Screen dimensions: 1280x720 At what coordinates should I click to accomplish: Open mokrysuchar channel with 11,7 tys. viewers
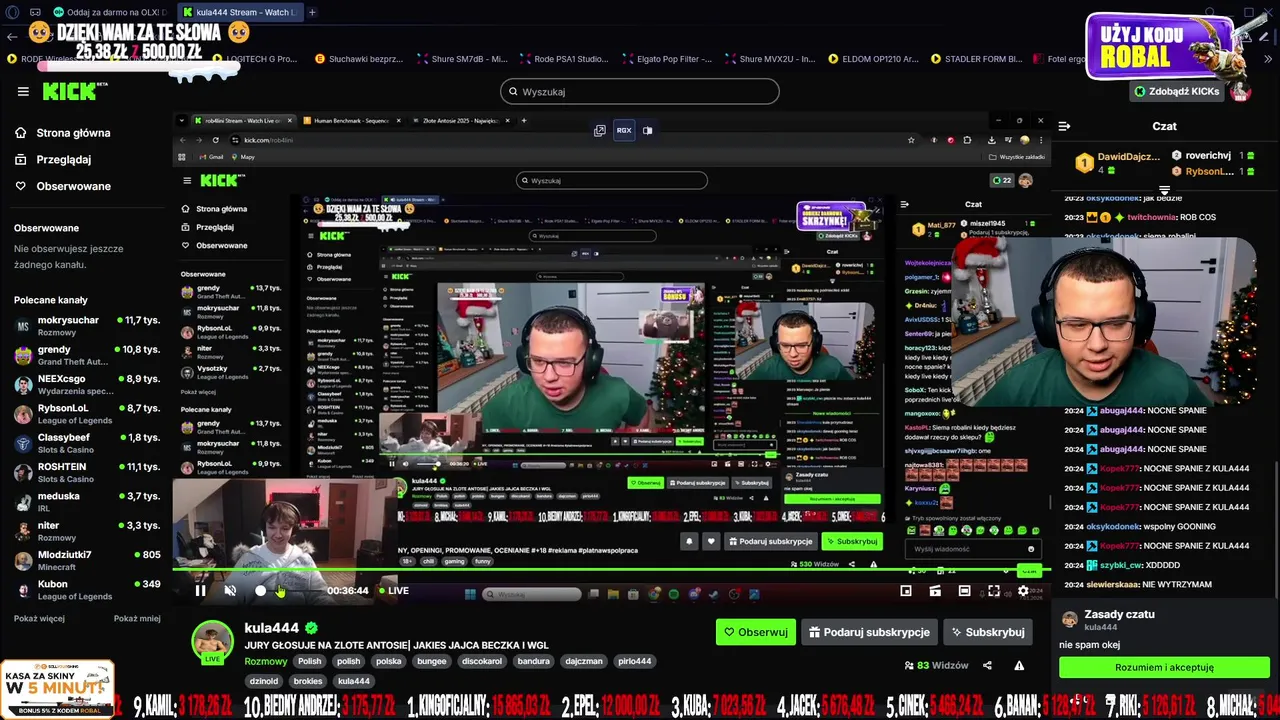86,326
